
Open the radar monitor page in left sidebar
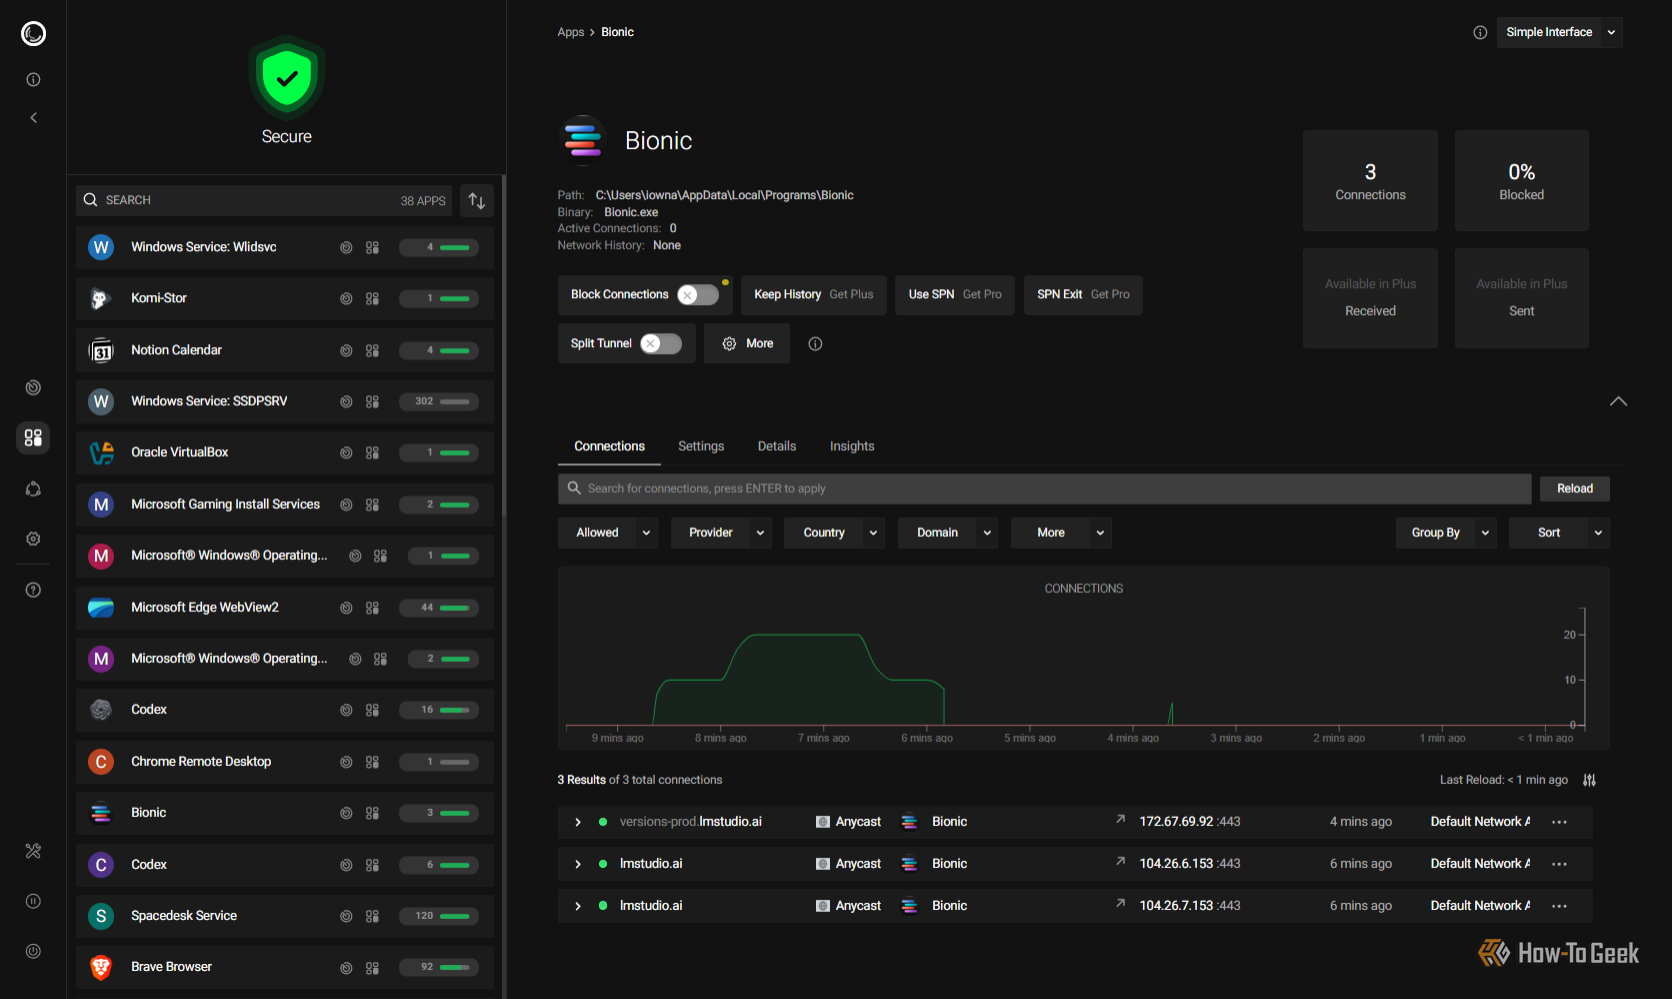pyautogui.click(x=33, y=387)
